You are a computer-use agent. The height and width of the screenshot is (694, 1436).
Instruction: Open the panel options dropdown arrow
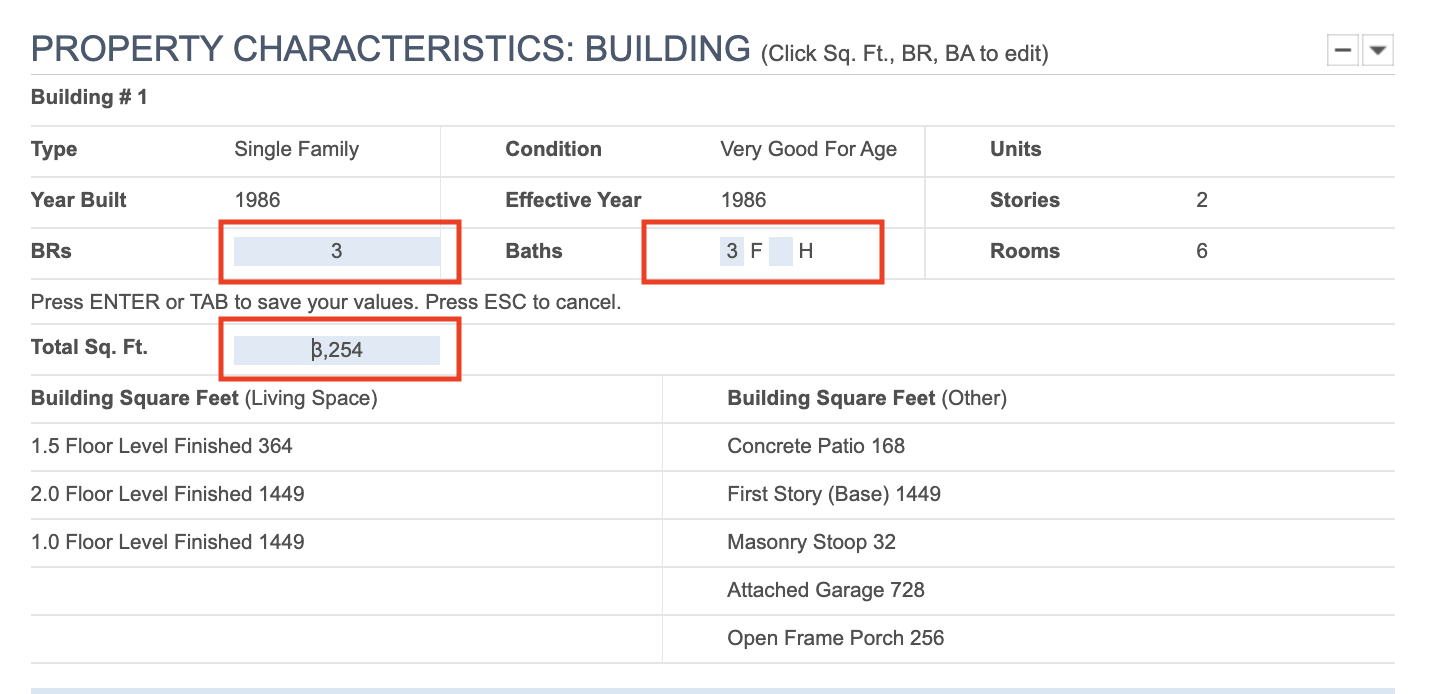point(1378,50)
